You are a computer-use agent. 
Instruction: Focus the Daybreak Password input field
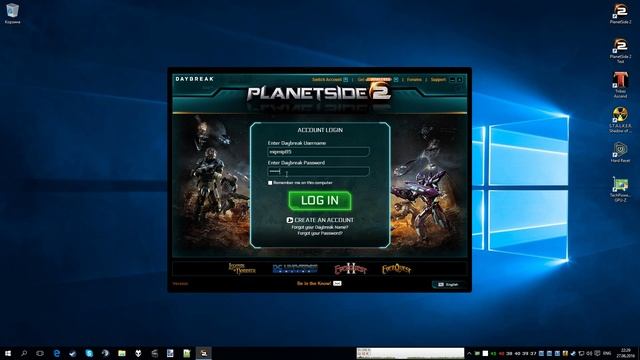tap(318, 171)
